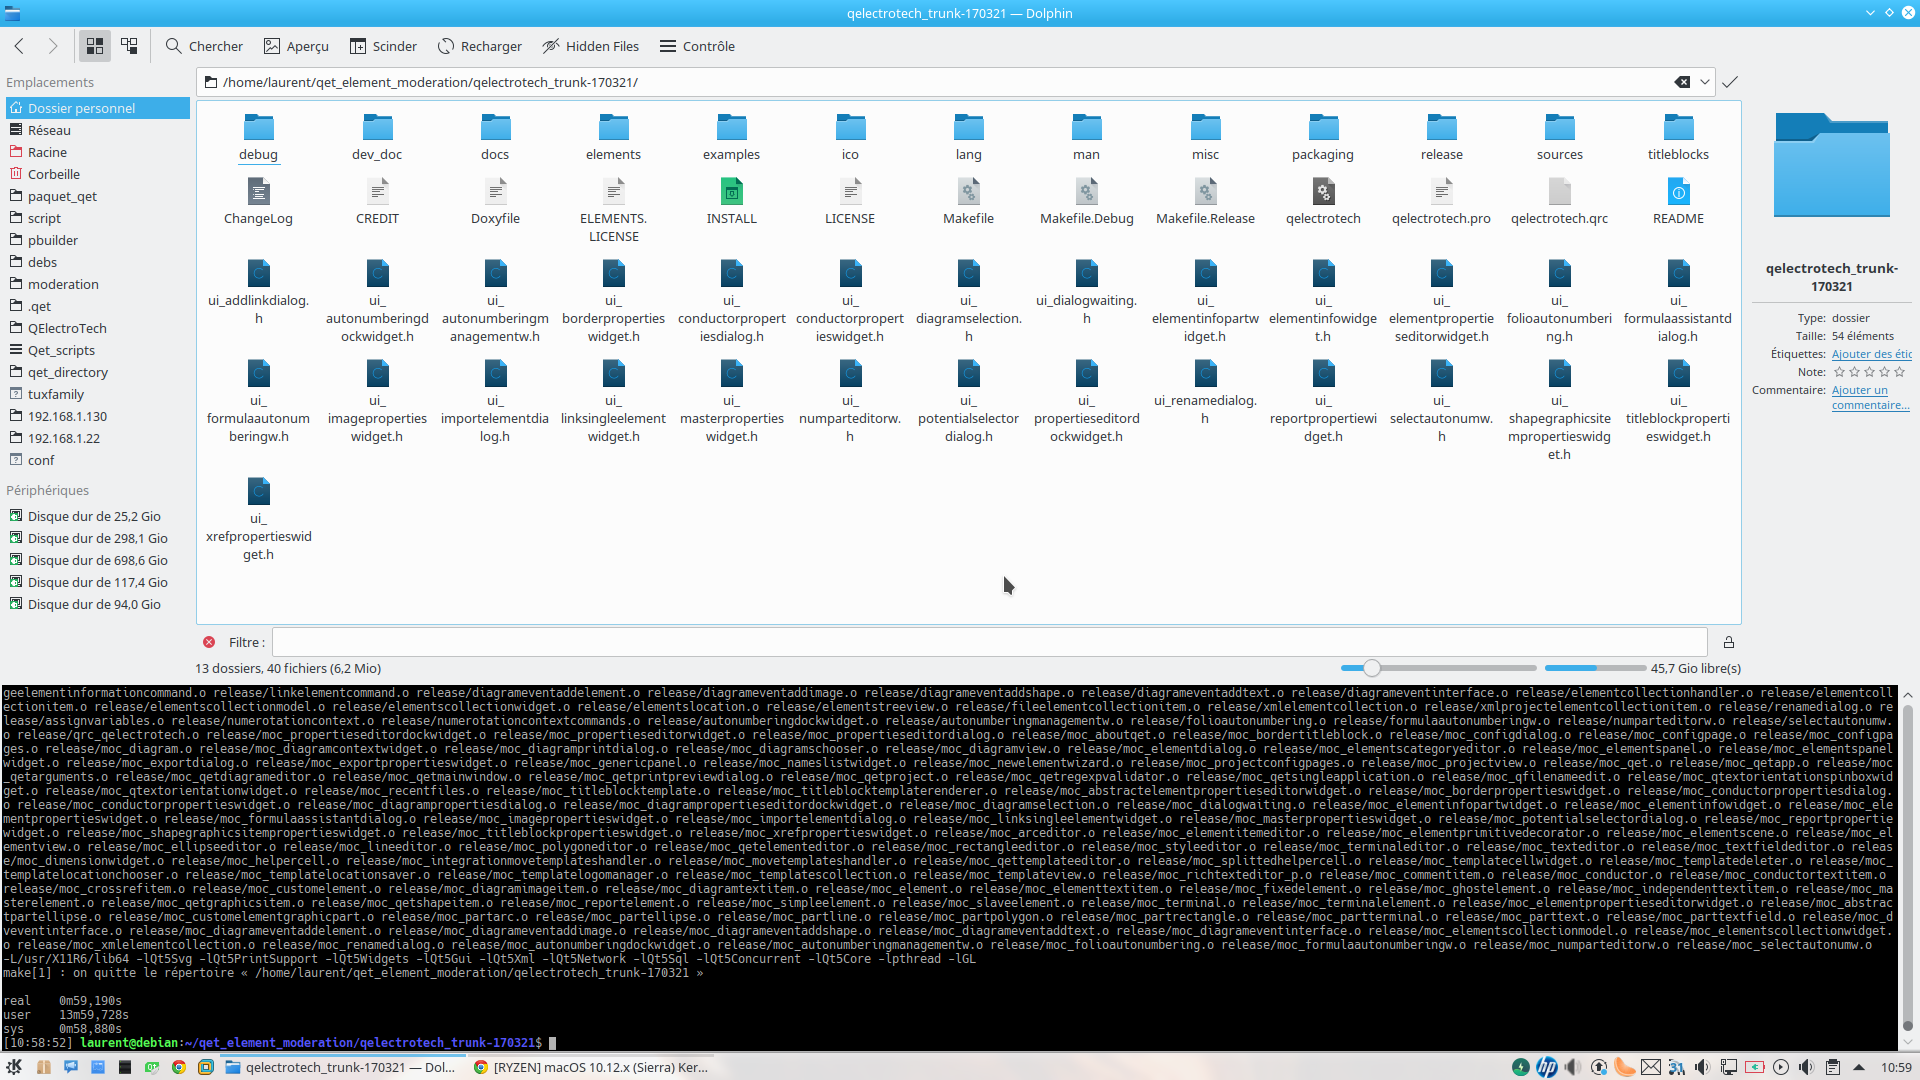1920x1080 pixels.
Task: Open the Dolphin title bar window menu
Action: pyautogui.click(x=12, y=13)
